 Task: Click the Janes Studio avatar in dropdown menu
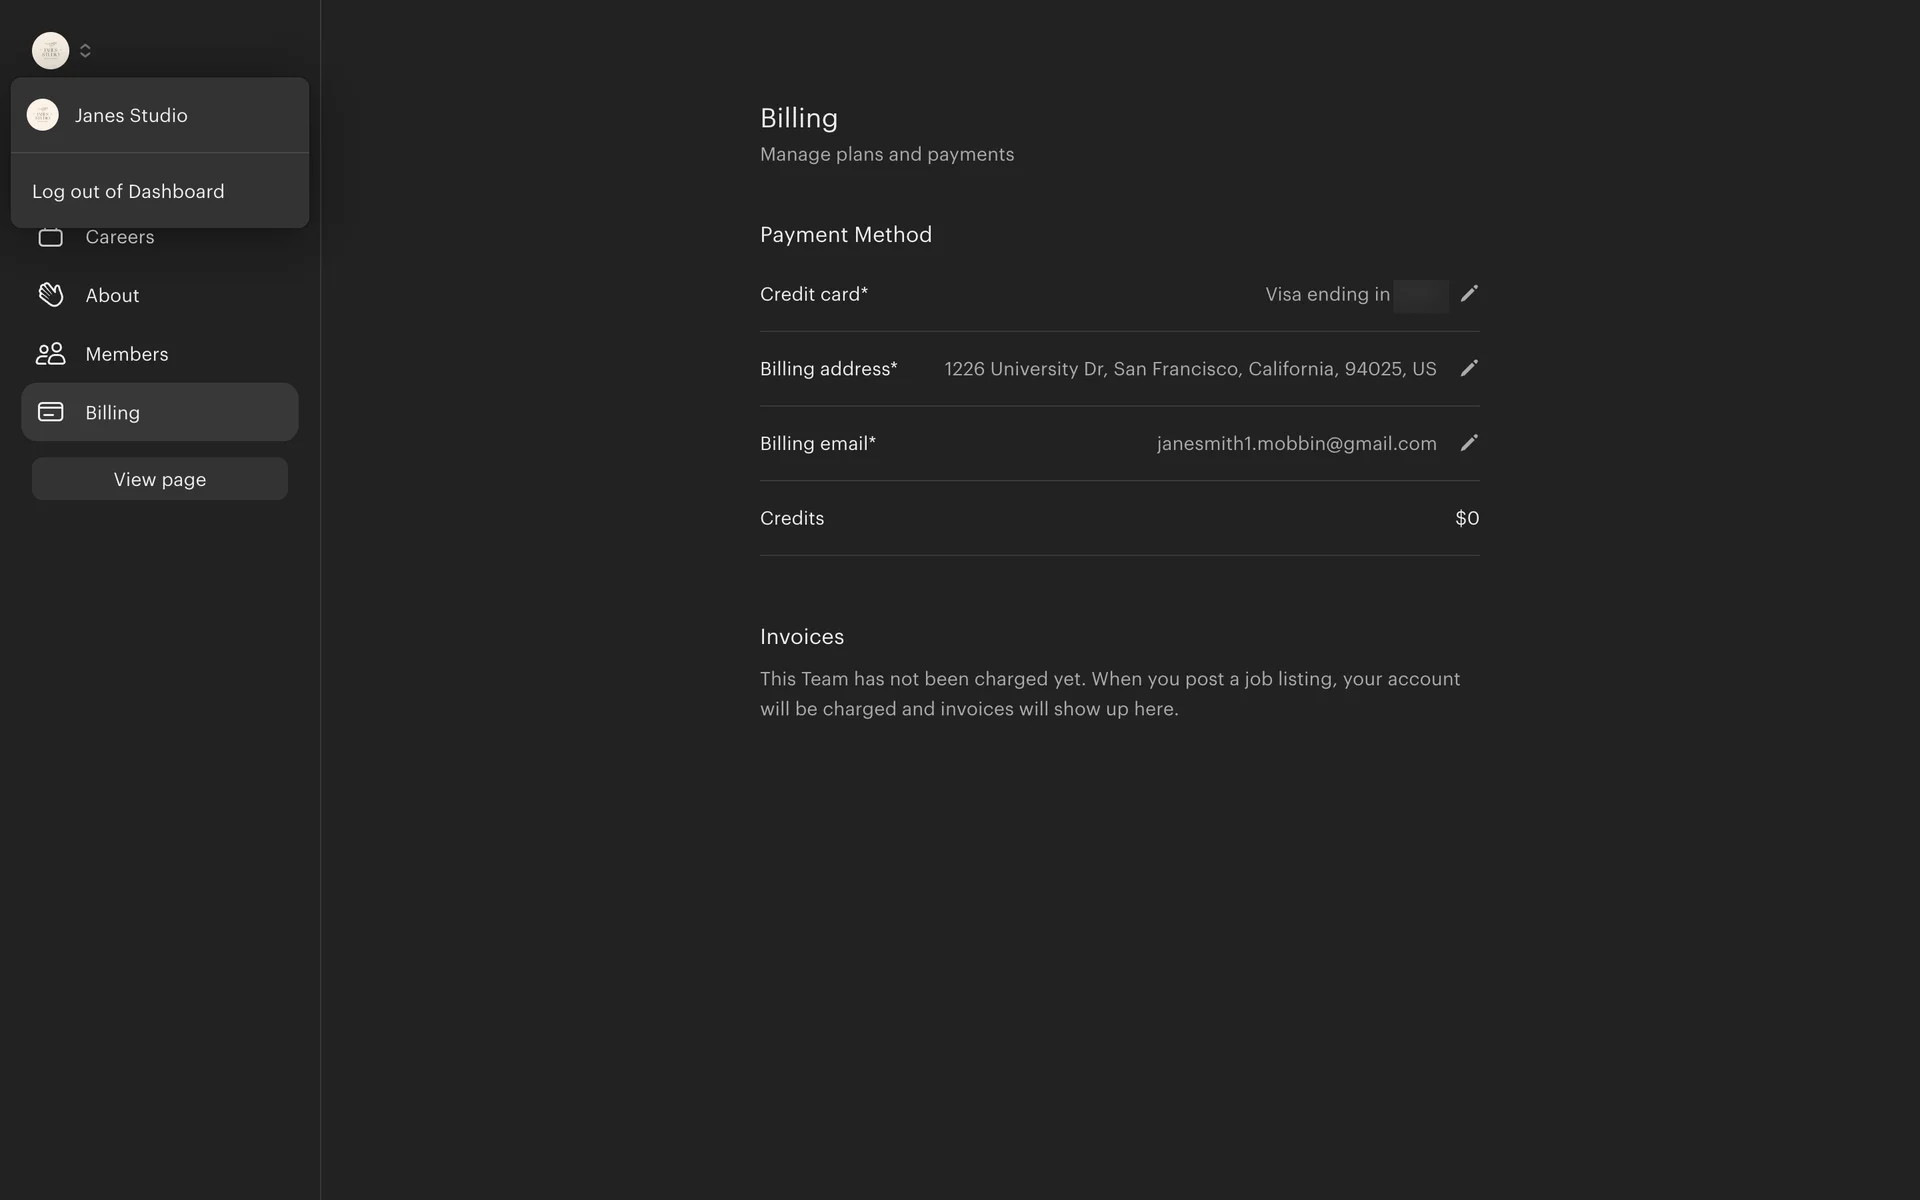pos(43,115)
